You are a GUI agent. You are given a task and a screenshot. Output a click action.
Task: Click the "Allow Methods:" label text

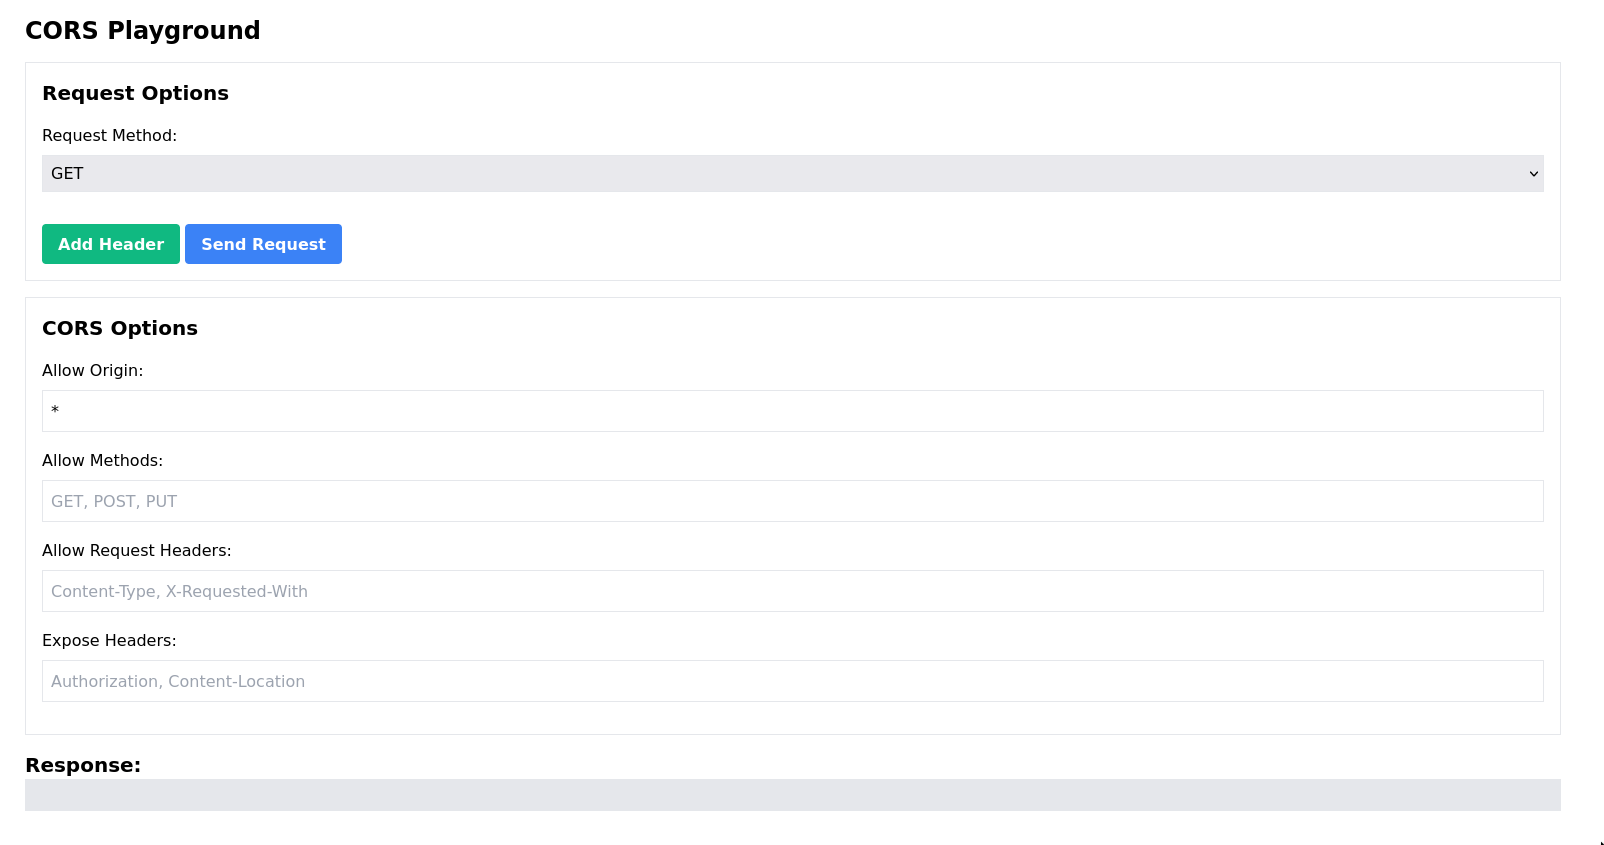(102, 461)
